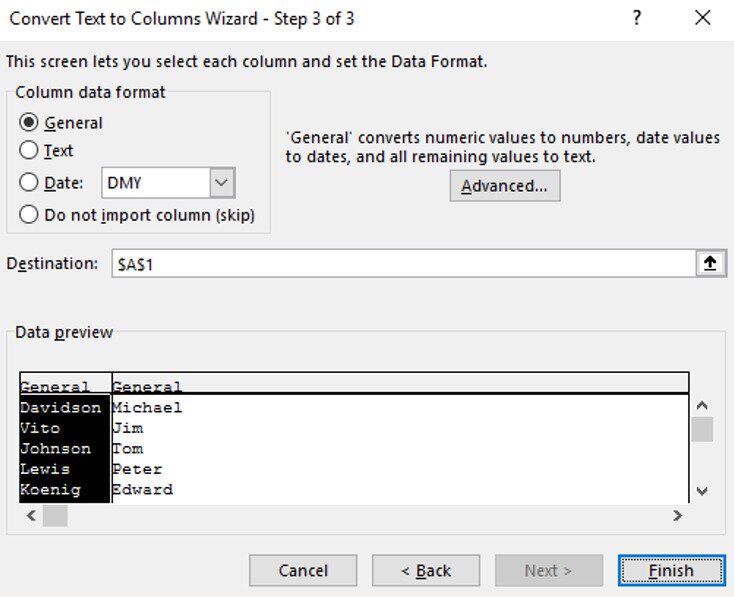Close the Convert Text to Columns wizard
The image size is (734, 597).
point(703,18)
